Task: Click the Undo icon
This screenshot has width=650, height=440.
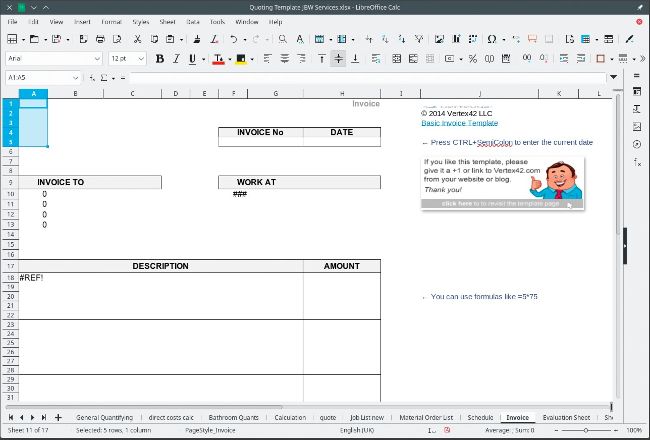Action: pos(233,39)
